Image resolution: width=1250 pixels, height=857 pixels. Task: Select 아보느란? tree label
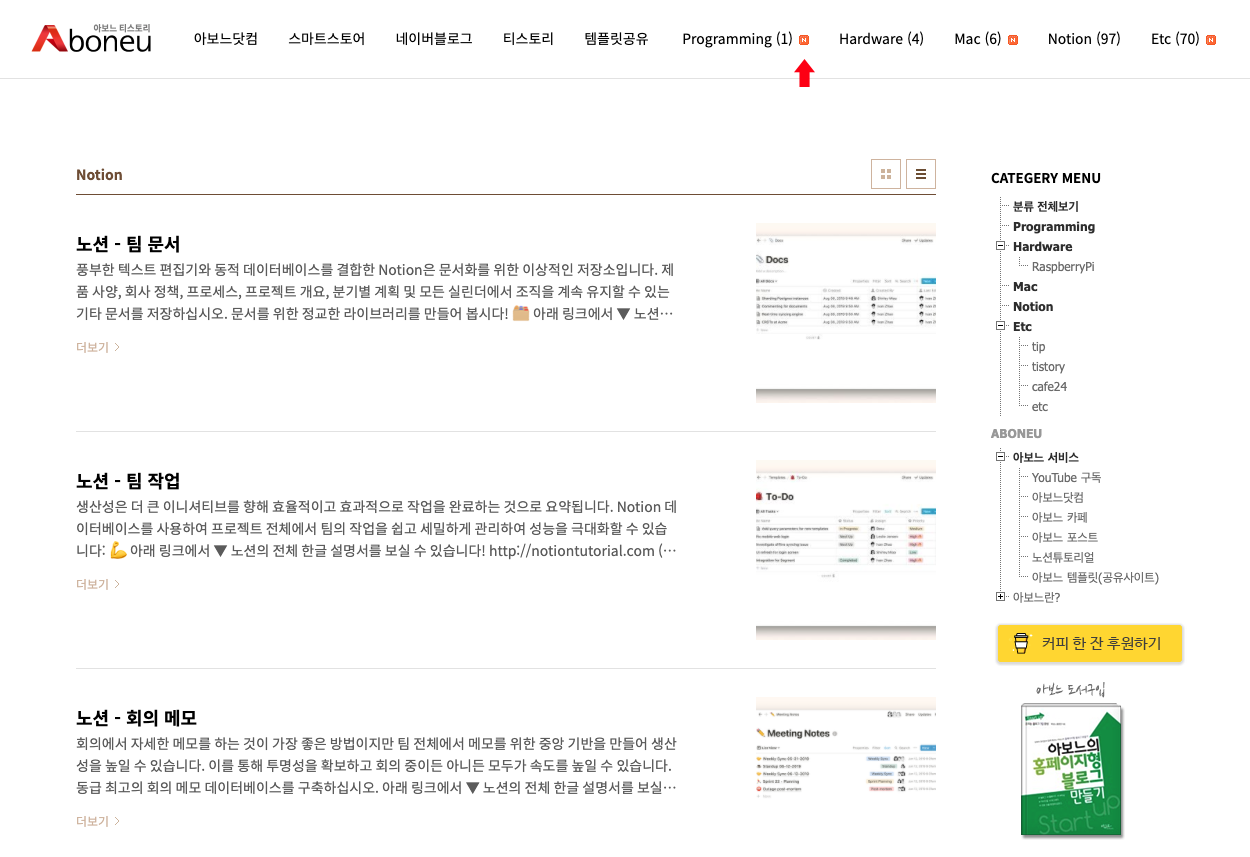(x=1036, y=597)
